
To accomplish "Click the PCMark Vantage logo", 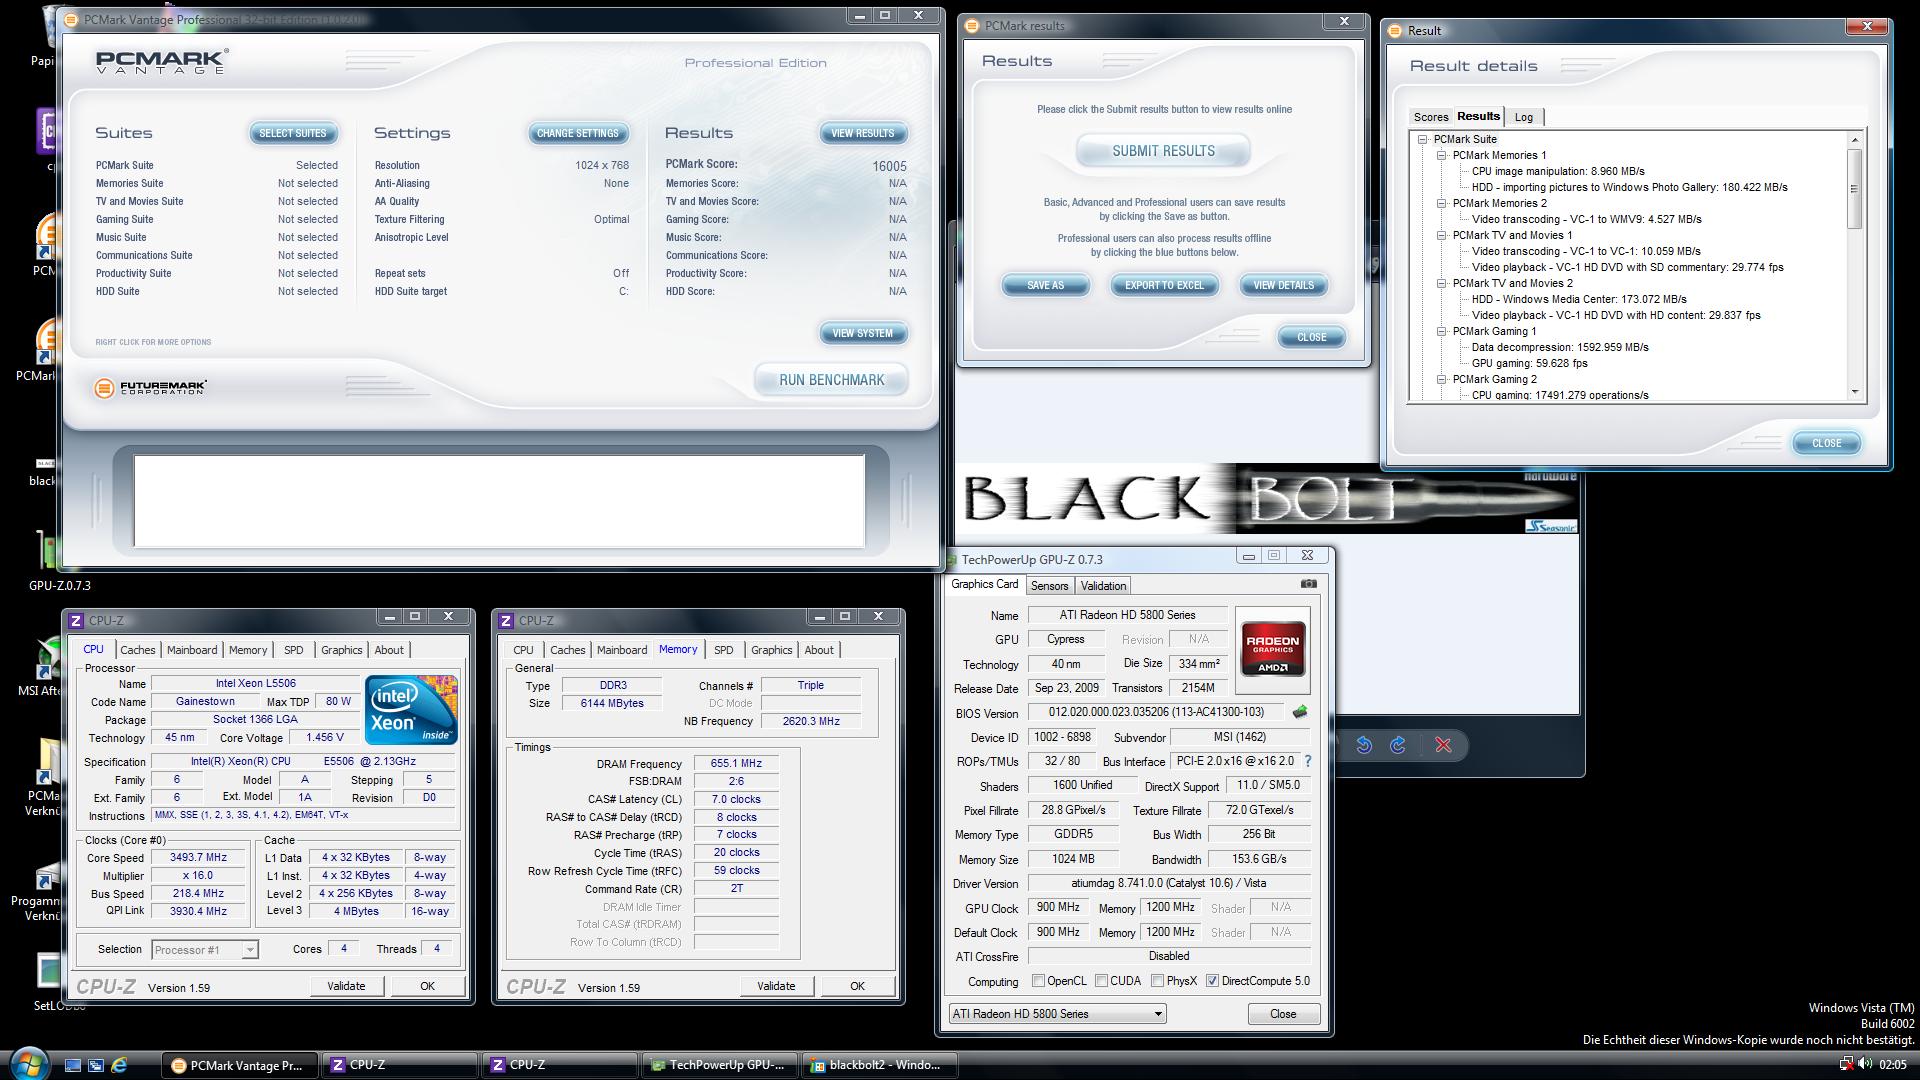I will coord(162,62).
